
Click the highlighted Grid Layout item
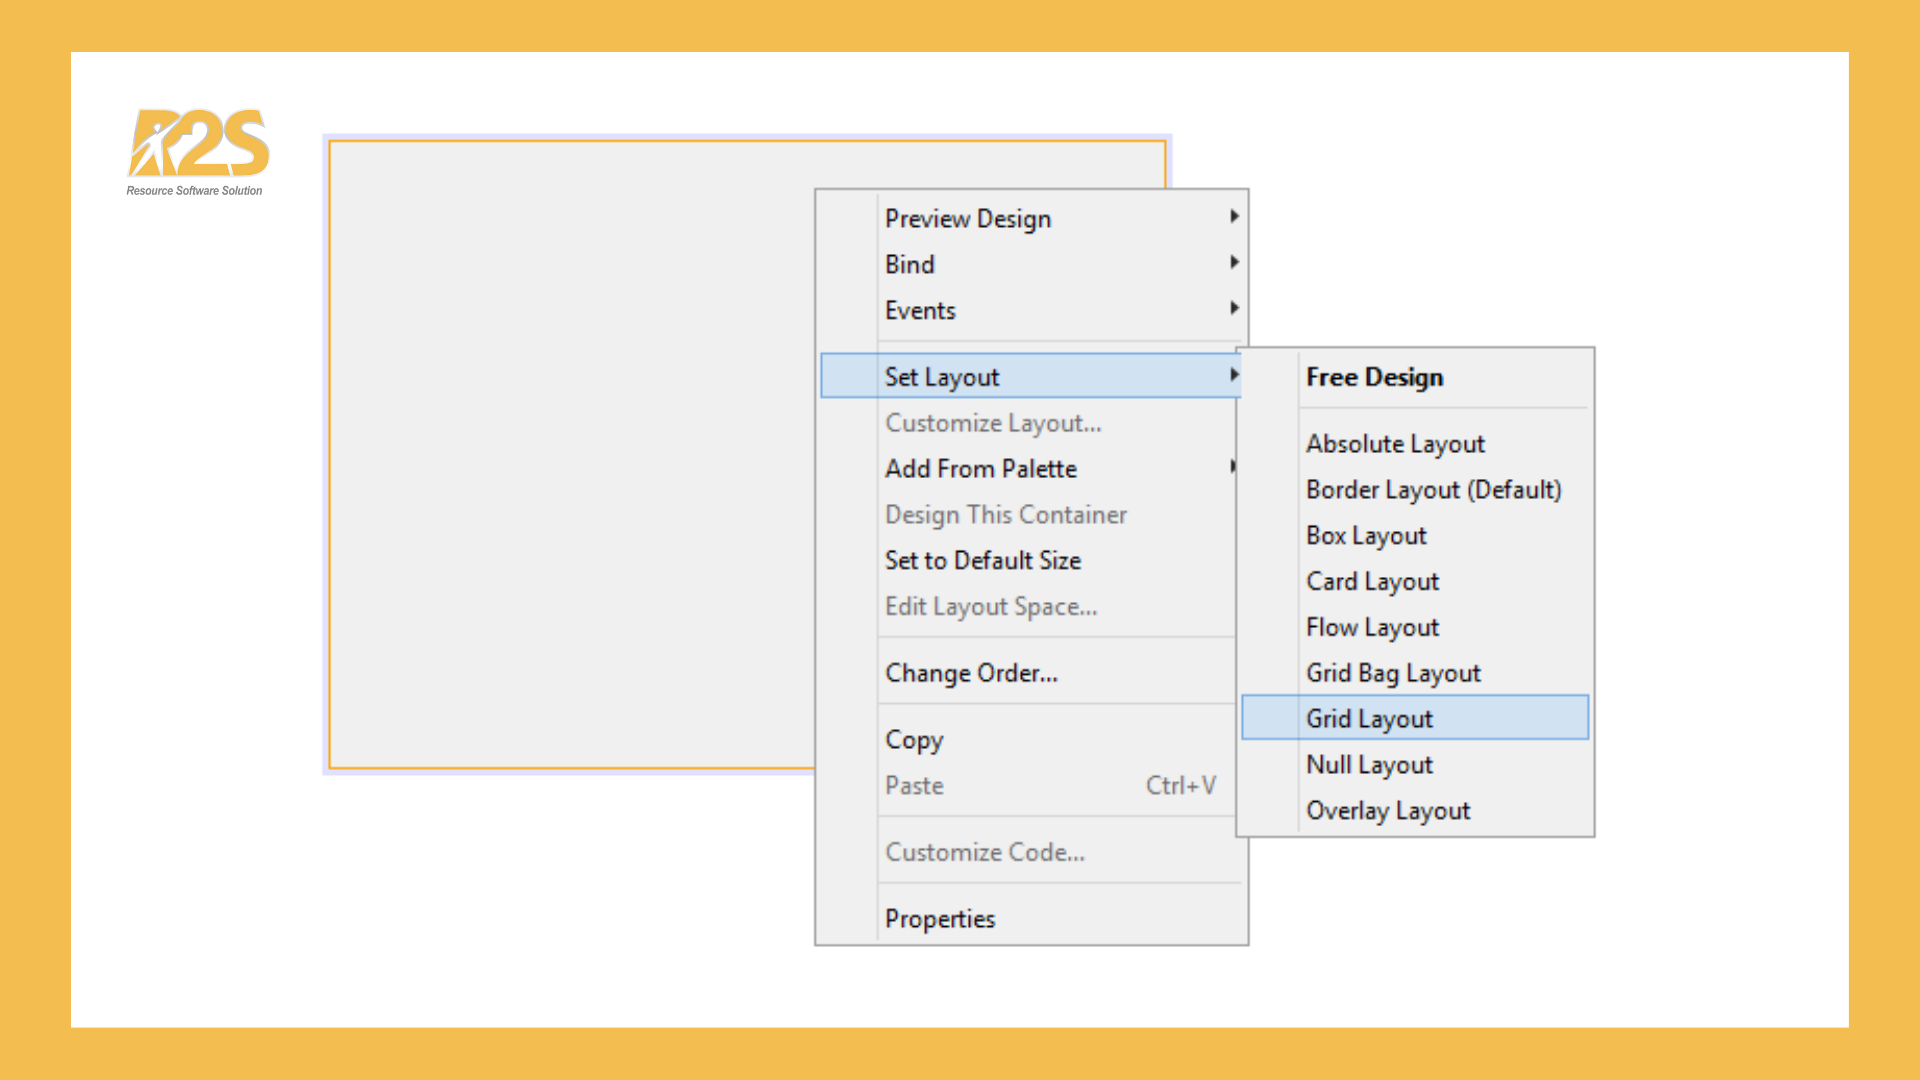[x=1369, y=719]
